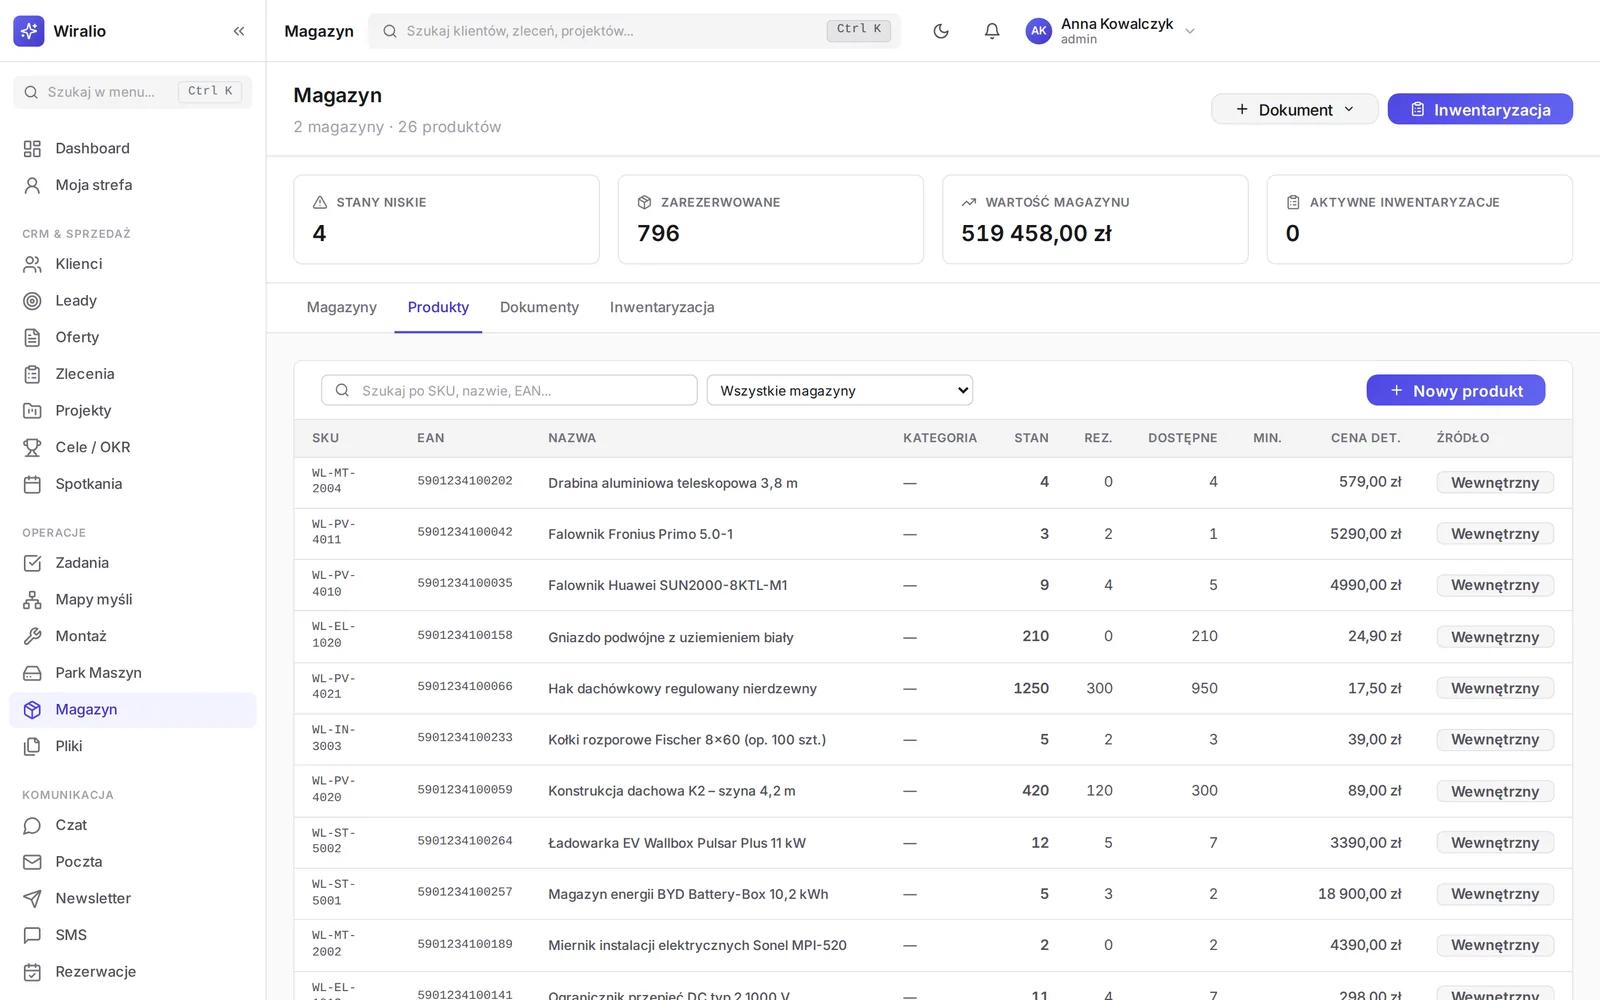
Task: Open the Stany niskie card
Action: pyautogui.click(x=446, y=220)
